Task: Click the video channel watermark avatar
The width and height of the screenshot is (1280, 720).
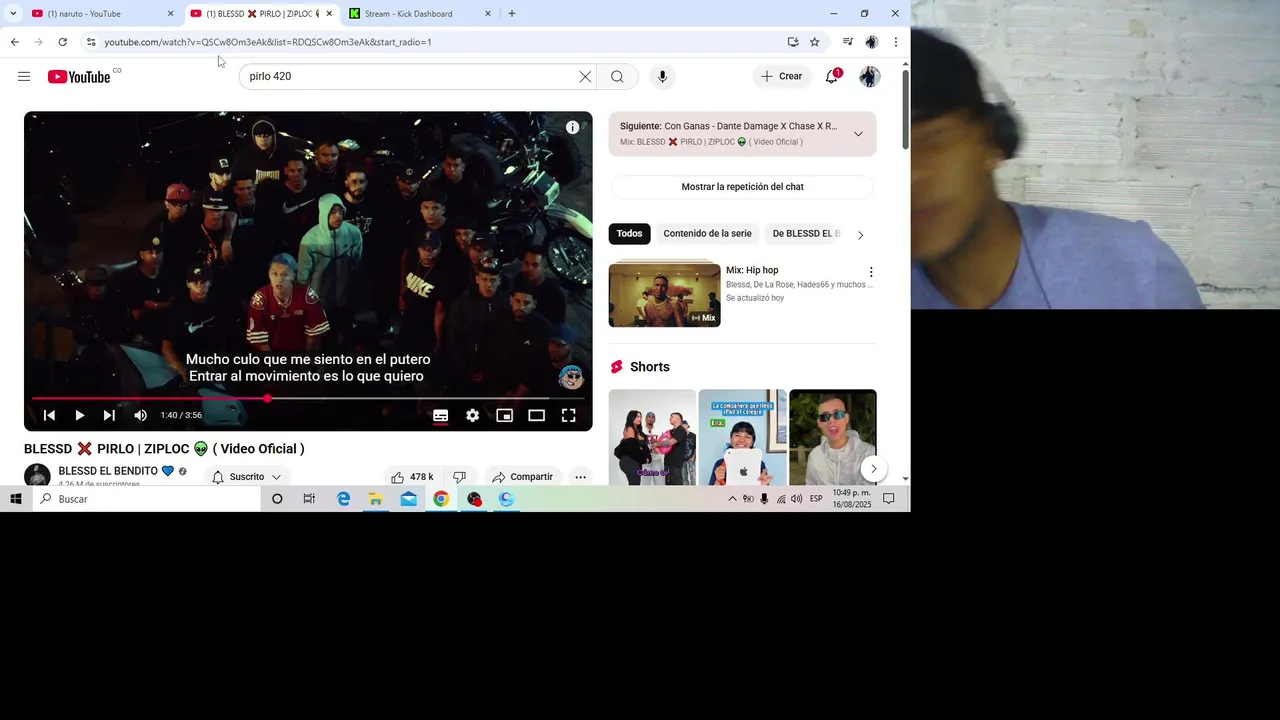Action: pos(571,377)
